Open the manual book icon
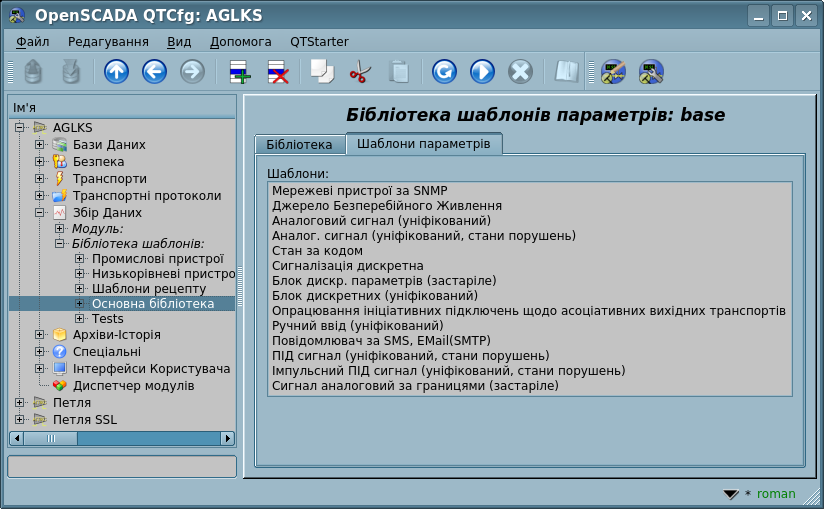This screenshot has height=509, width=824. pyautogui.click(x=567, y=72)
